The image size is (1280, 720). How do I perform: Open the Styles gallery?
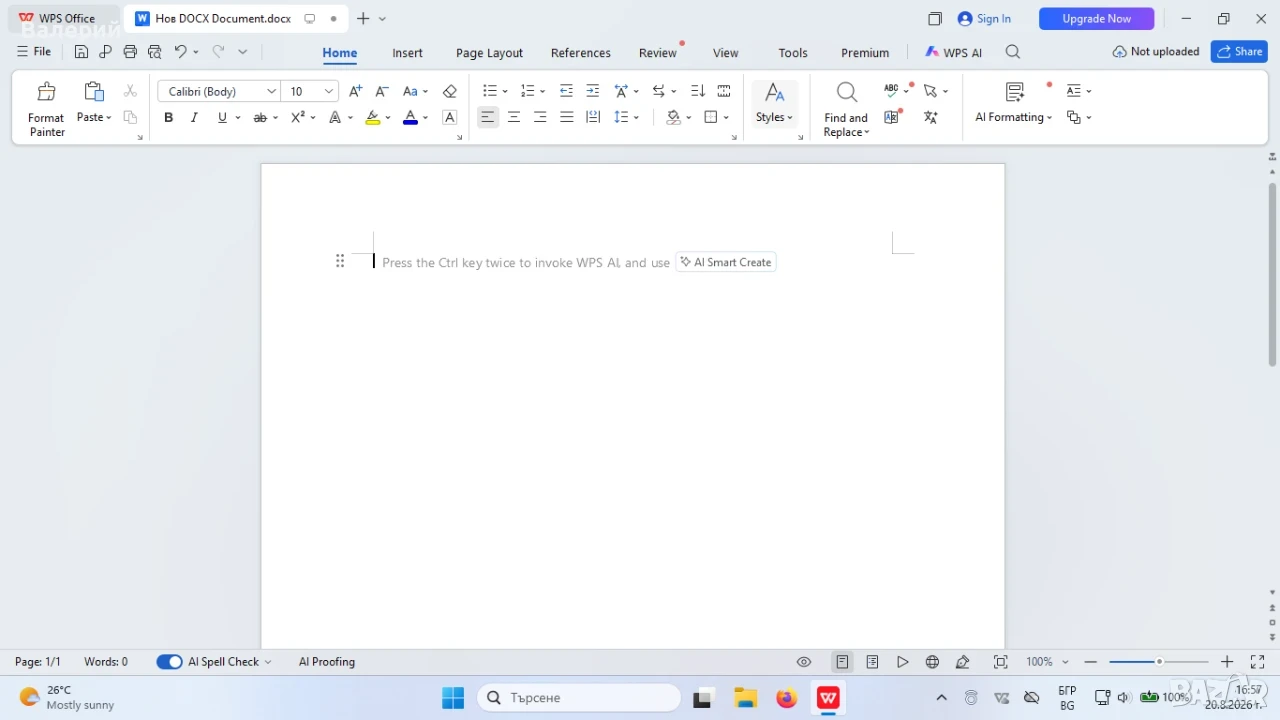(774, 104)
